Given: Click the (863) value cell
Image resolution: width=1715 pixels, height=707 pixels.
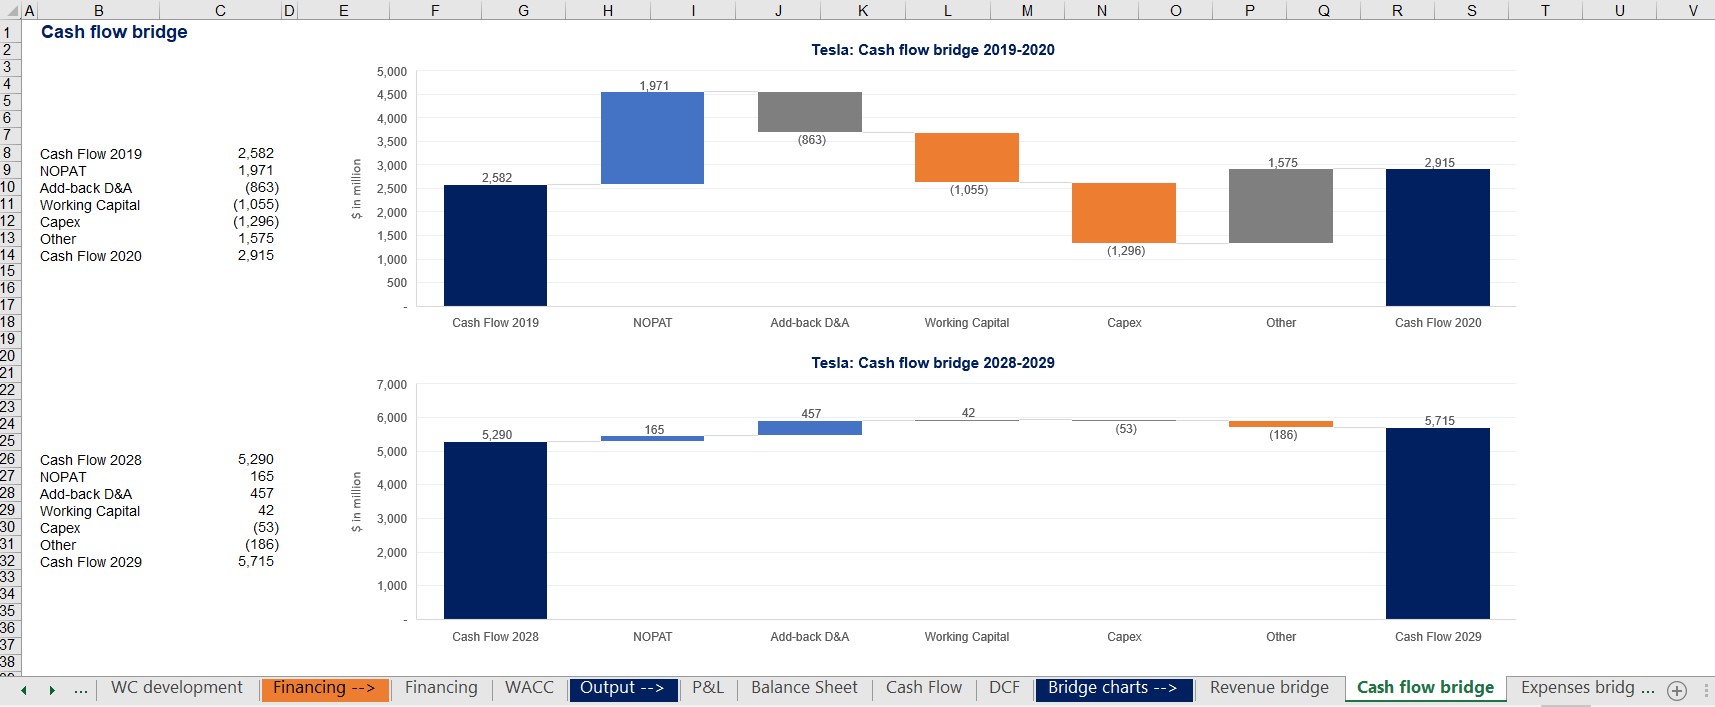Looking at the screenshot, I should coord(262,187).
